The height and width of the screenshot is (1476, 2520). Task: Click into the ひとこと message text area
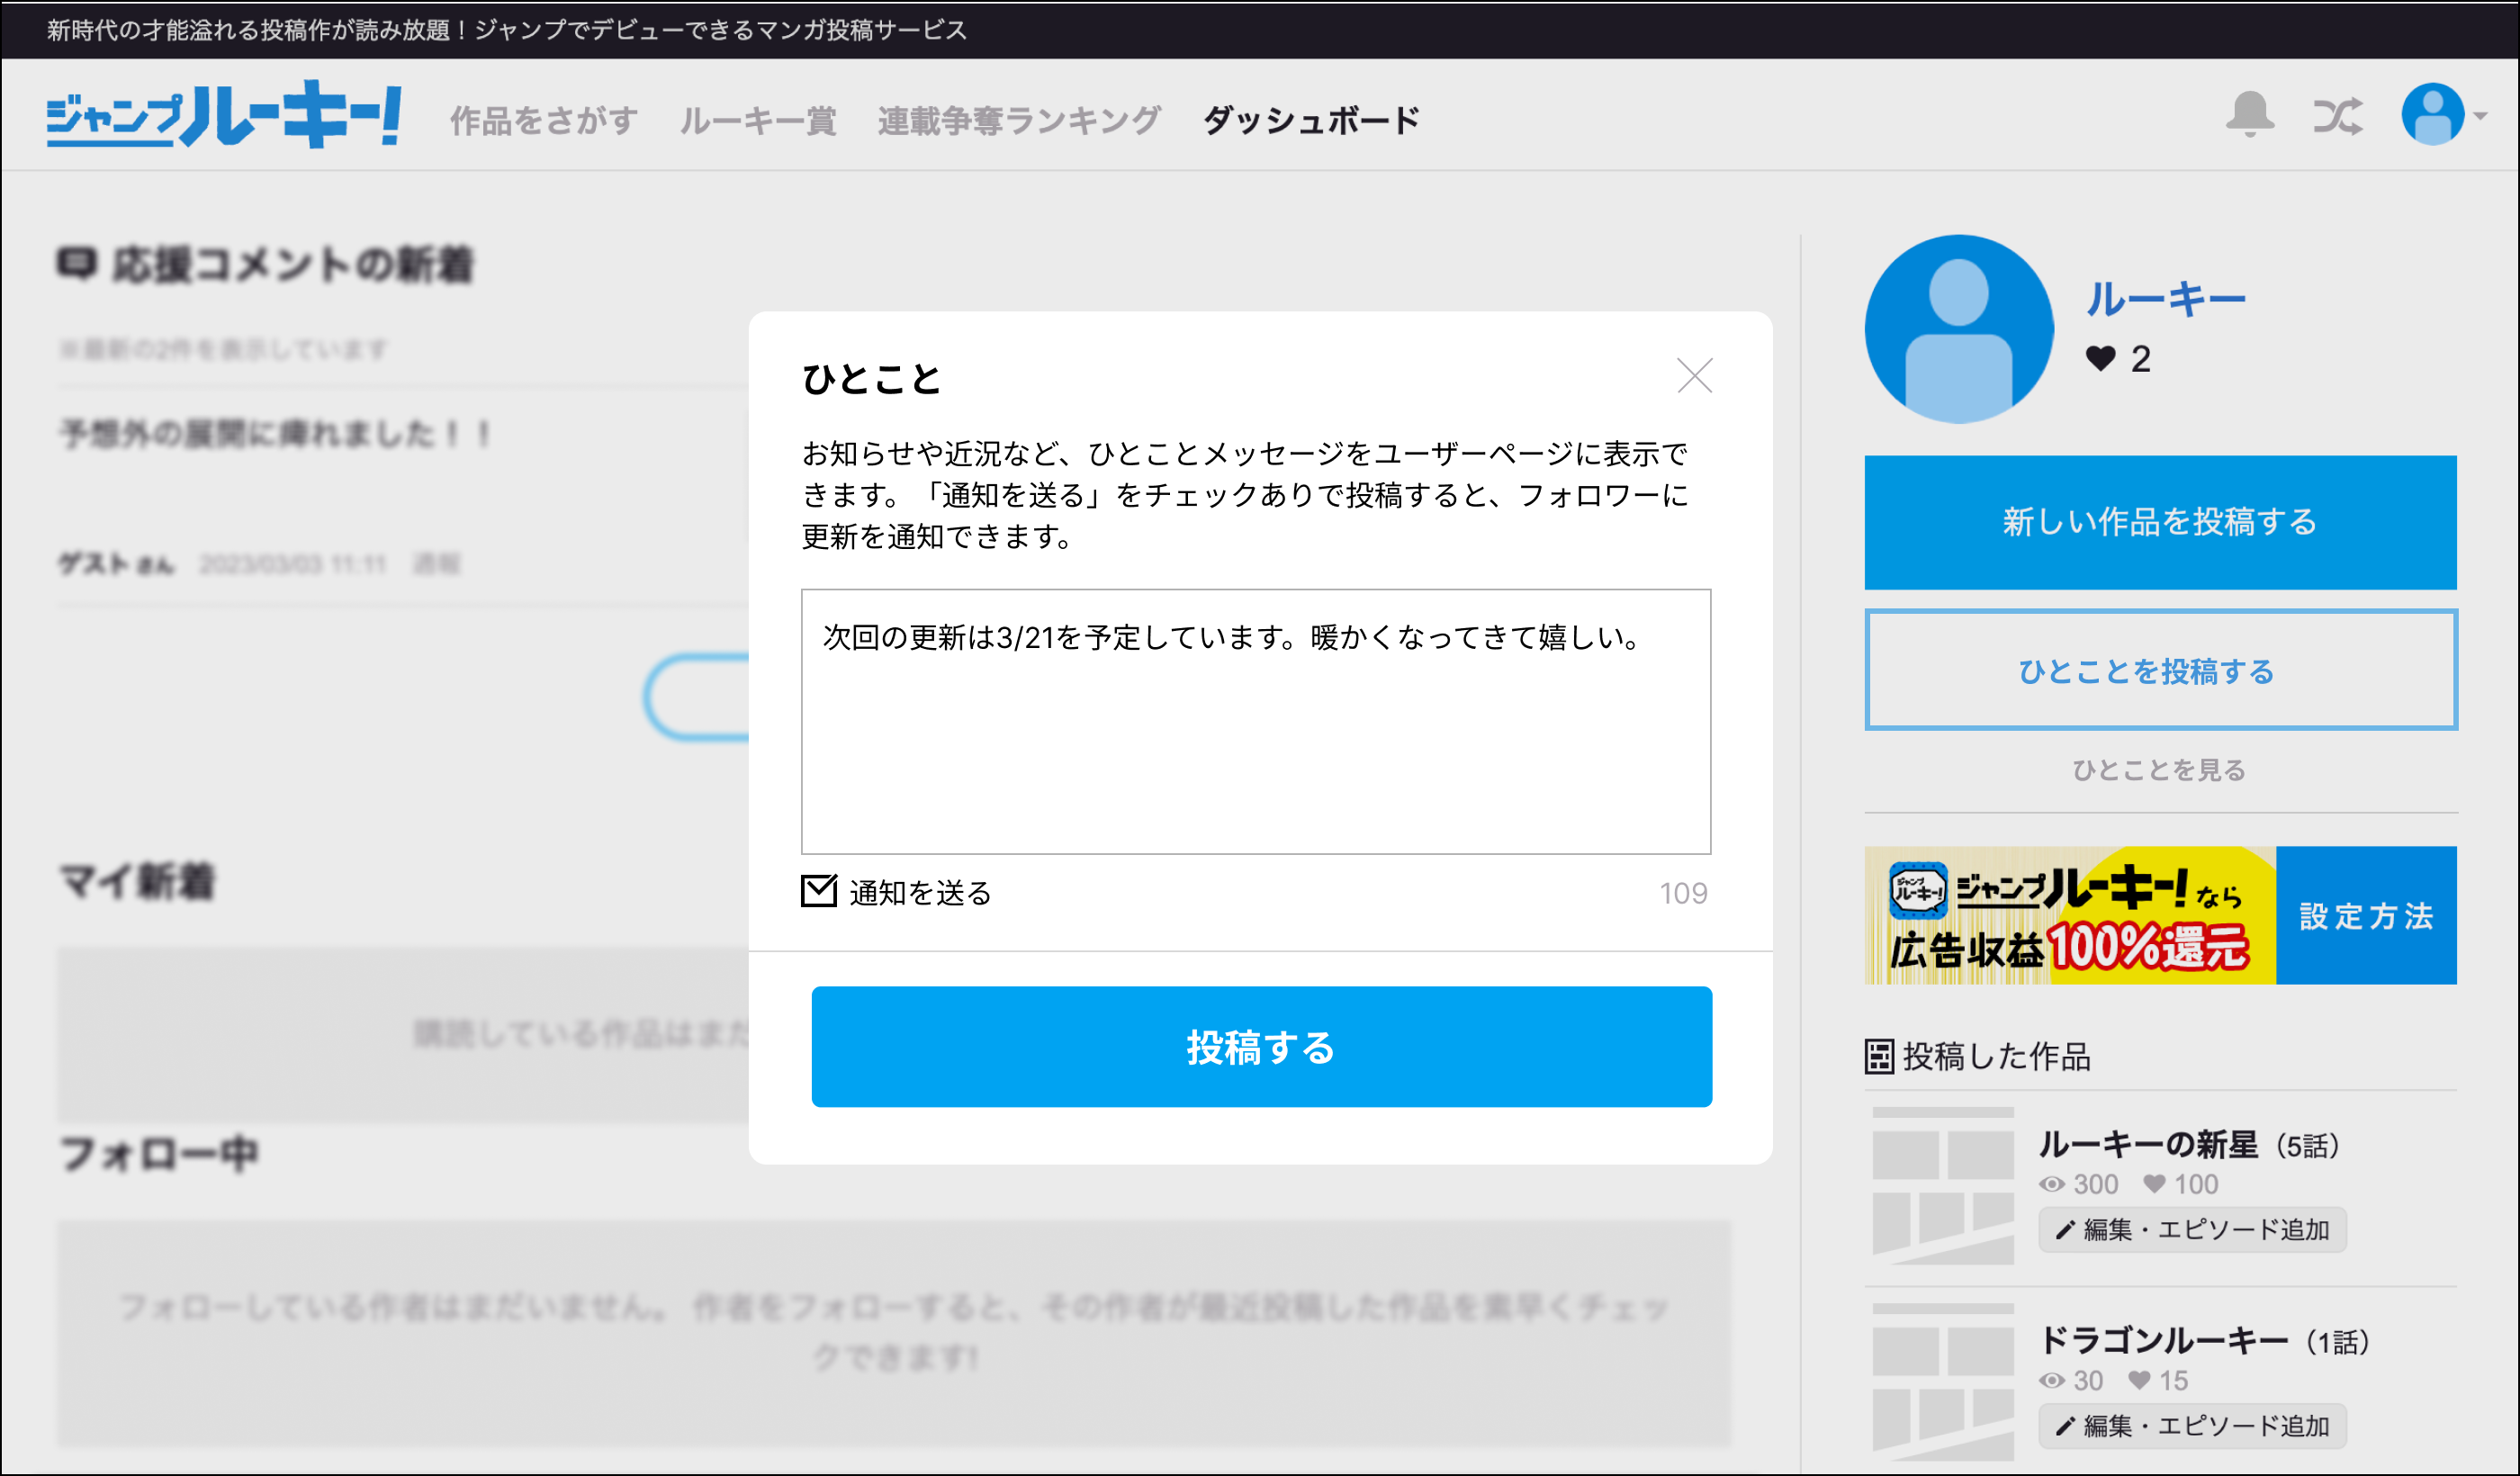tap(1255, 721)
